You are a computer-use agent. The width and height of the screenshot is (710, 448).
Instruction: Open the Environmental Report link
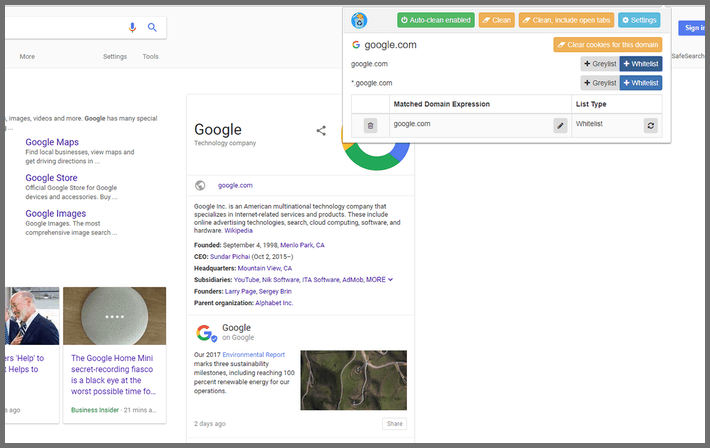(x=254, y=355)
